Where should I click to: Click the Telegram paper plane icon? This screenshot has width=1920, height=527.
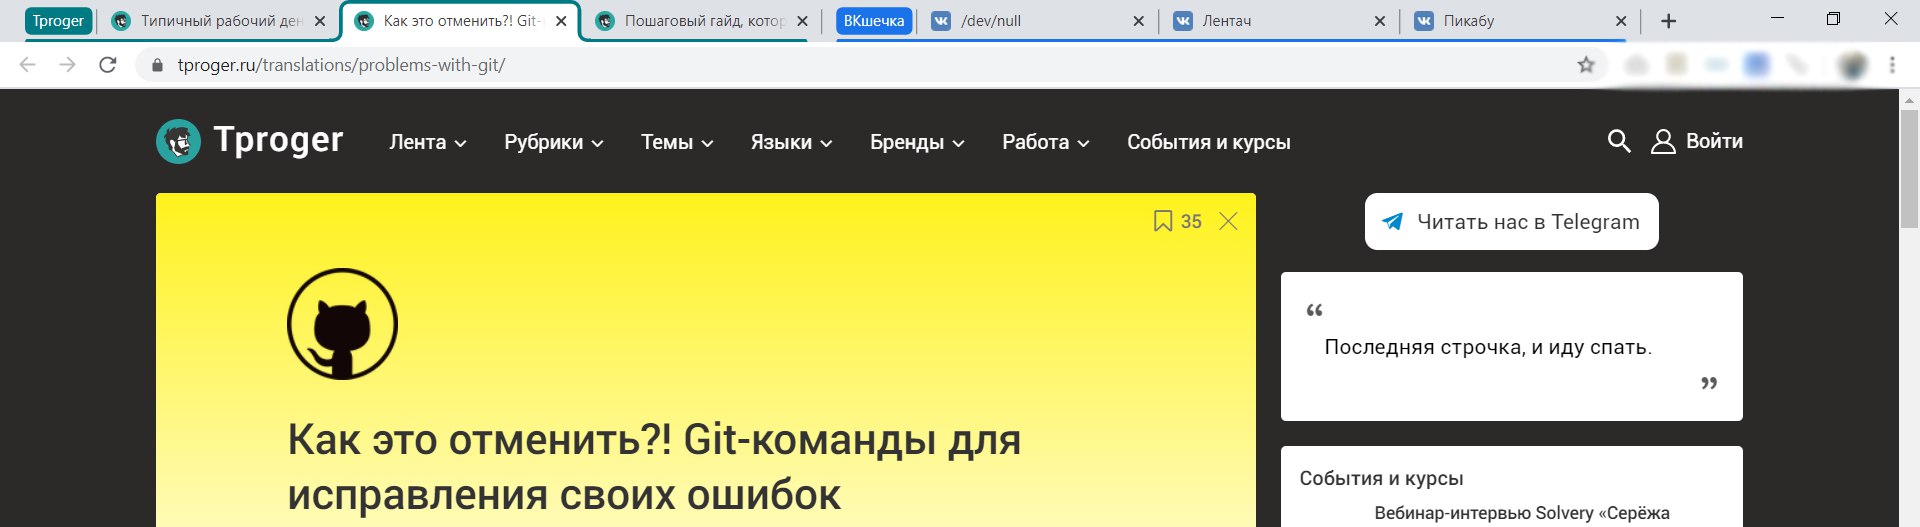click(1392, 221)
